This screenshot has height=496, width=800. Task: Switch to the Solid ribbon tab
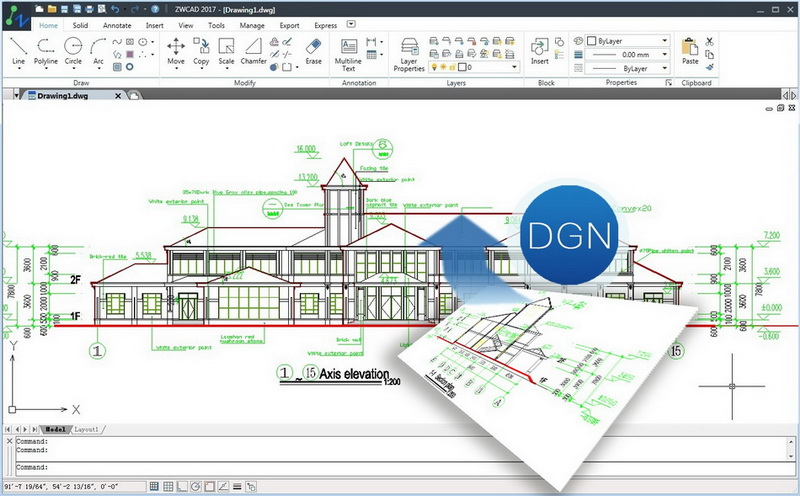pos(80,25)
